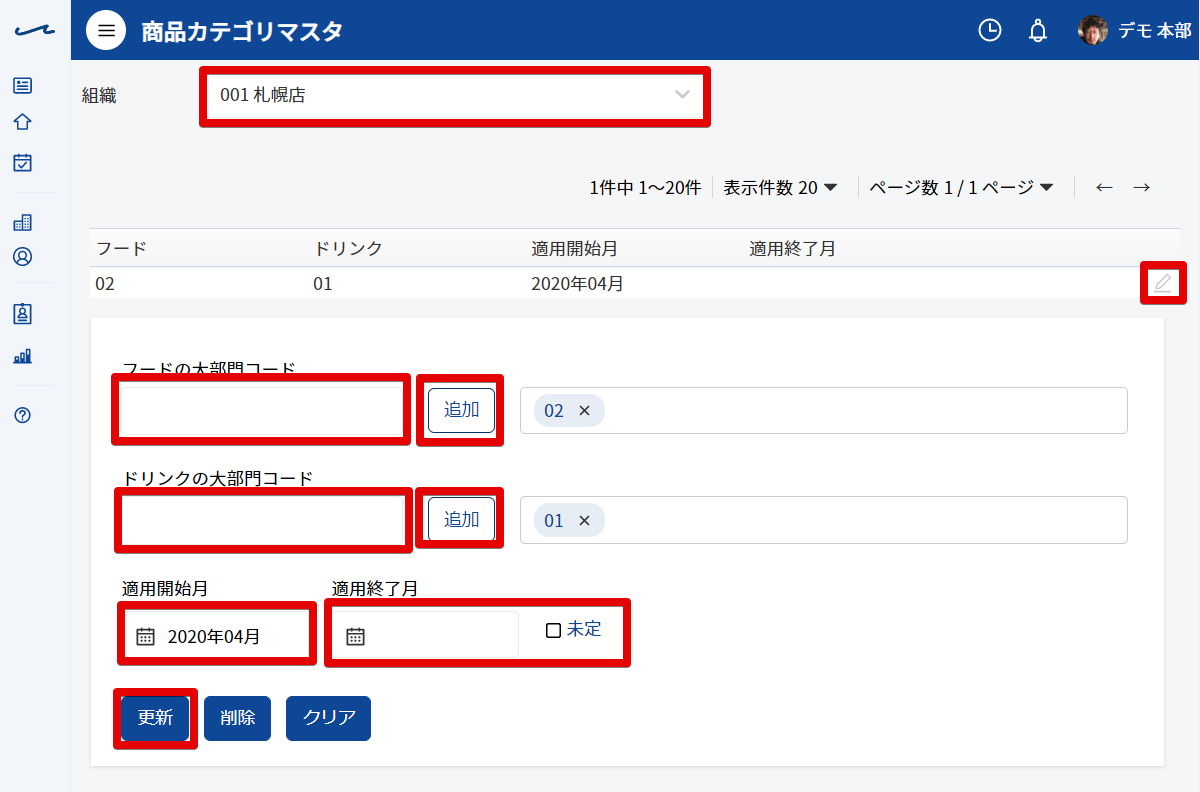Click the フード column header
Screen dimensions: 1200x792
pos(121,248)
